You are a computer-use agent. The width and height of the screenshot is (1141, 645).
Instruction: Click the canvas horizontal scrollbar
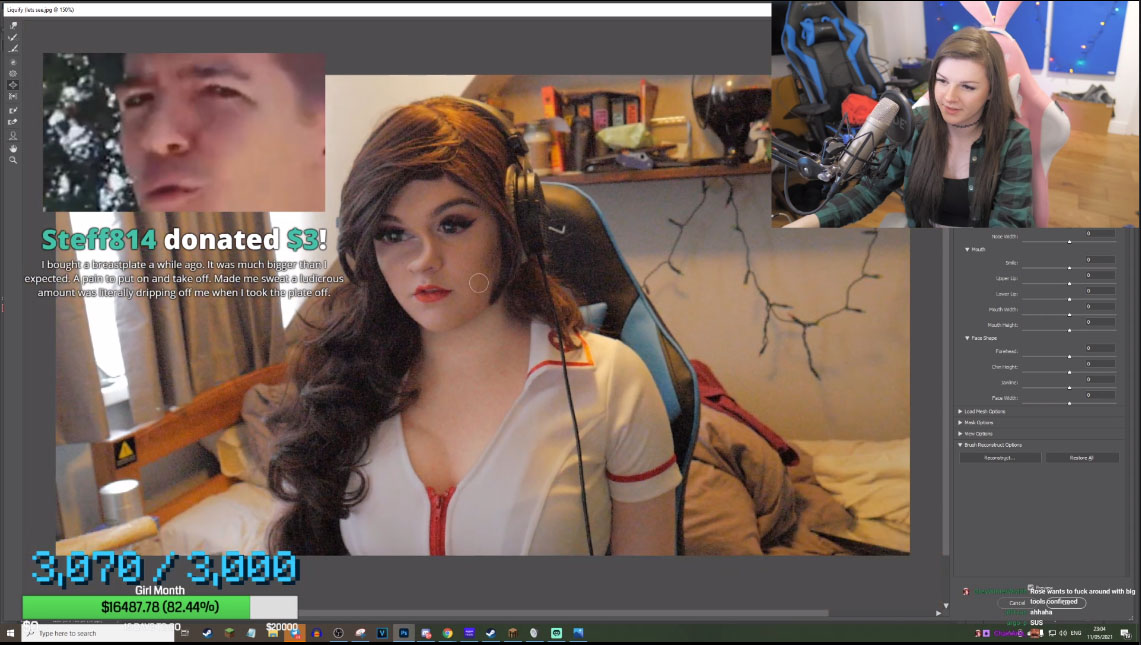pos(563,613)
